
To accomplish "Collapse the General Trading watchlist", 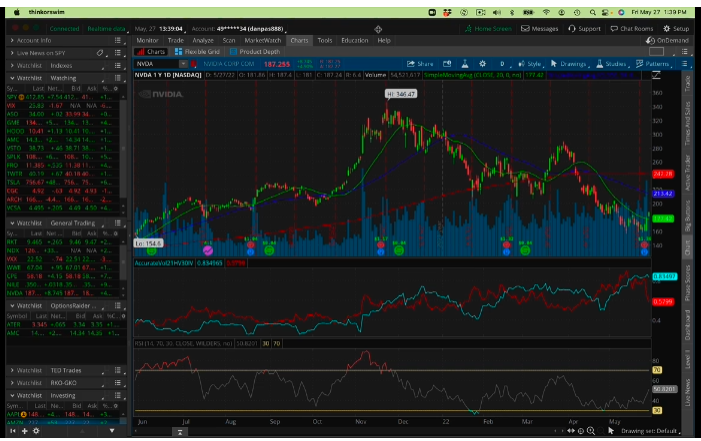I will [x=12, y=223].
